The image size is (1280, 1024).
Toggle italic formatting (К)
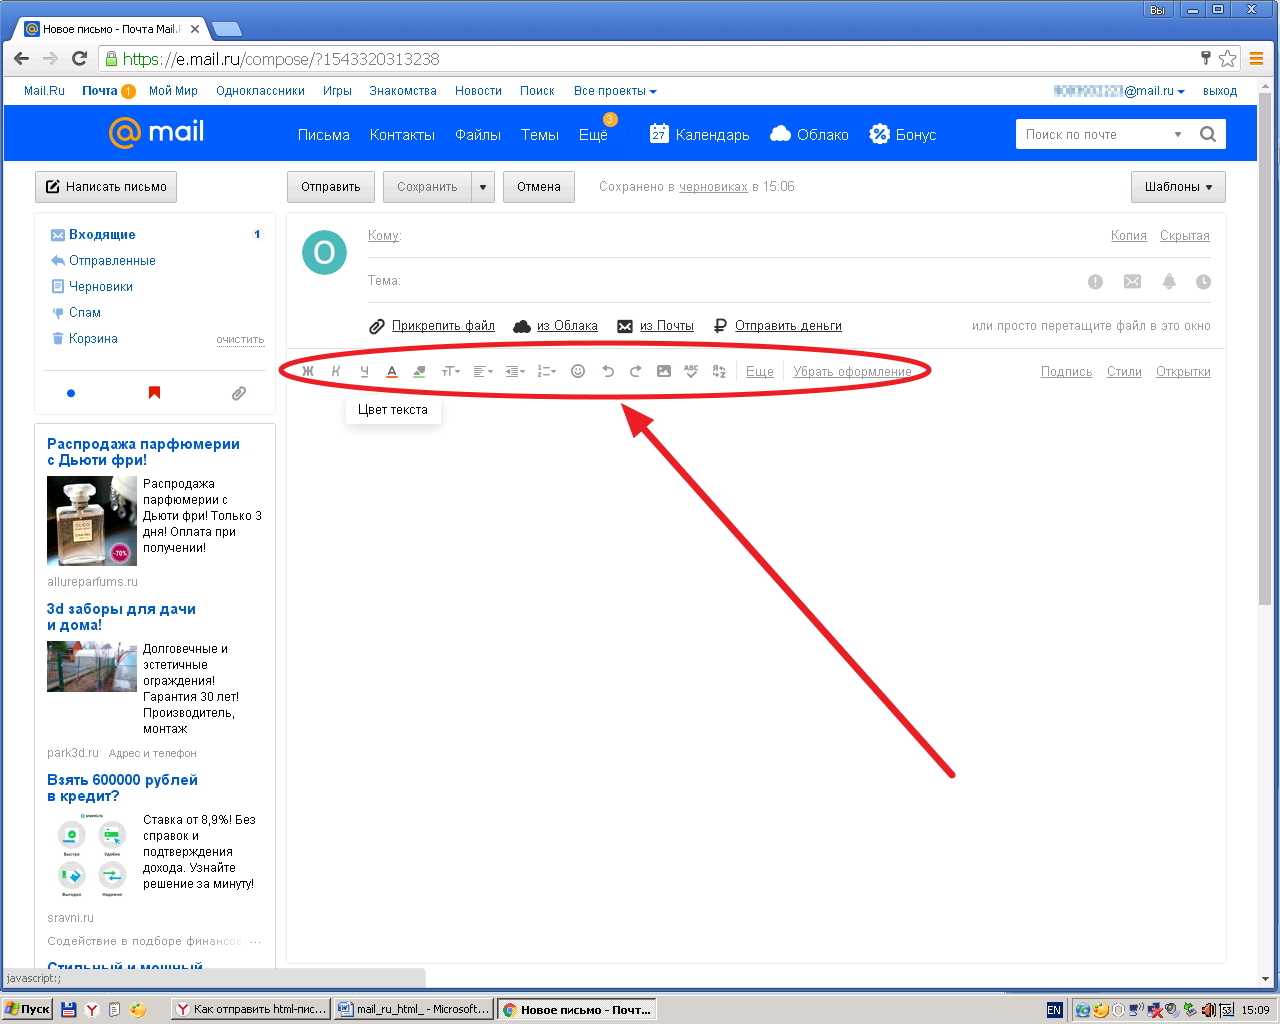(336, 371)
